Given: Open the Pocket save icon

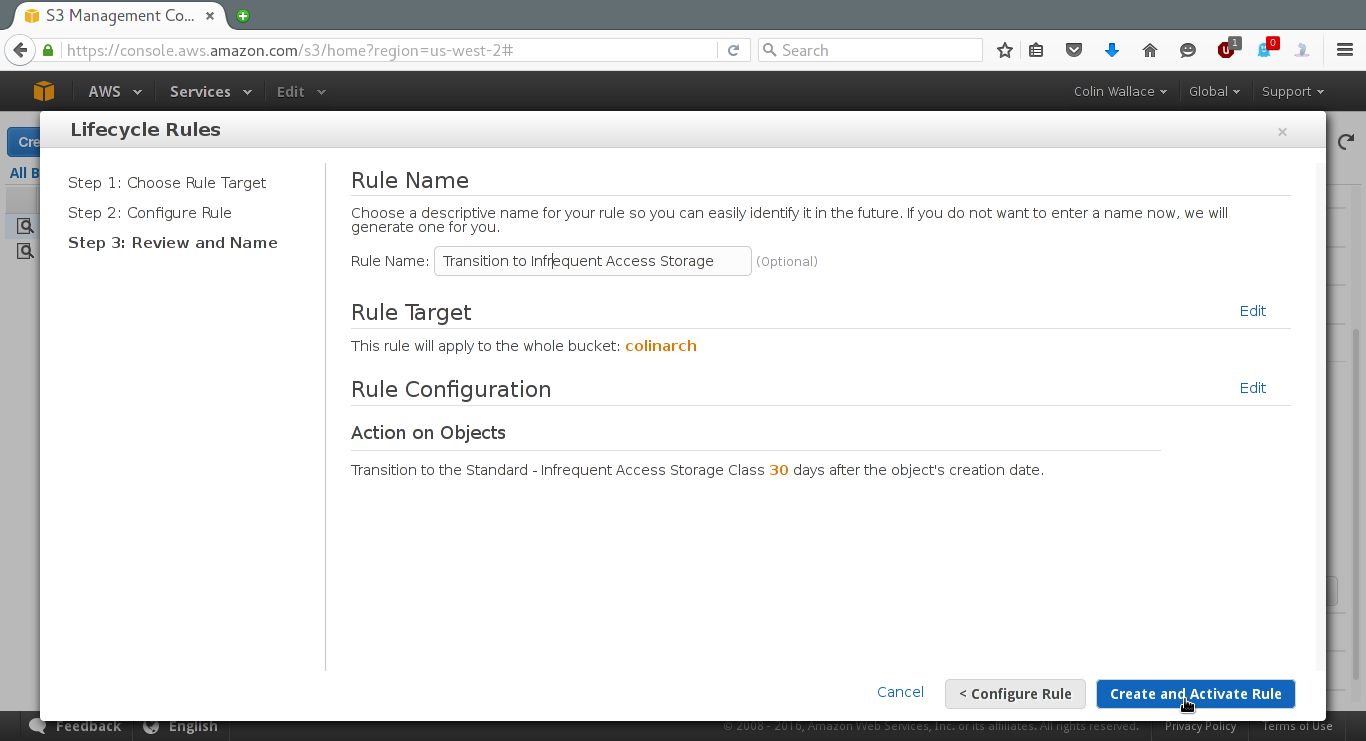Looking at the screenshot, I should click(x=1074, y=50).
